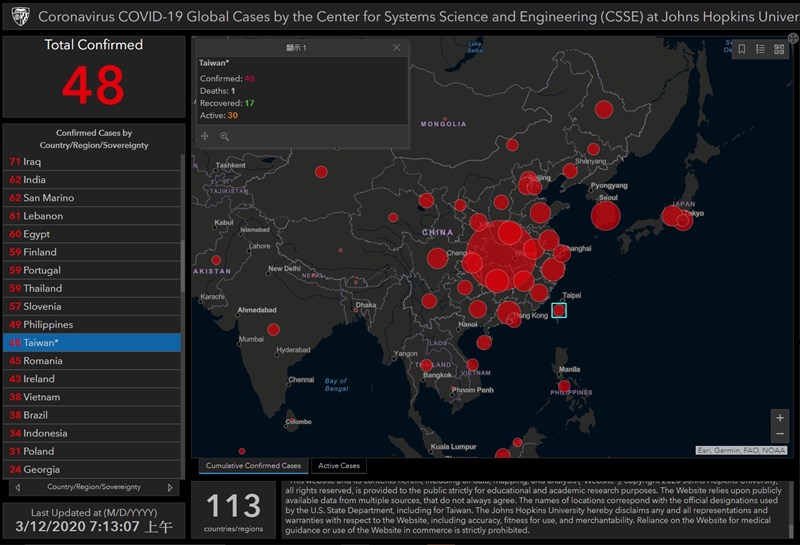Select Indonesia in the country list
The image size is (800, 545).
pyautogui.click(x=92, y=433)
